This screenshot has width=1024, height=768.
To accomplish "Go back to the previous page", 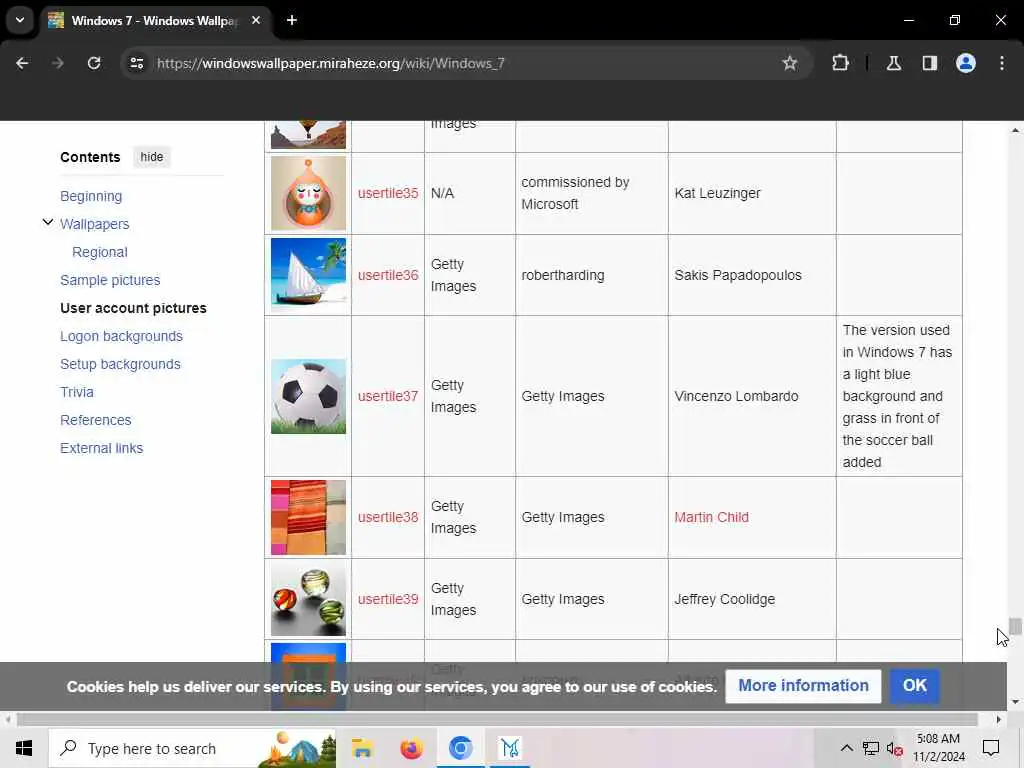I will (22, 63).
